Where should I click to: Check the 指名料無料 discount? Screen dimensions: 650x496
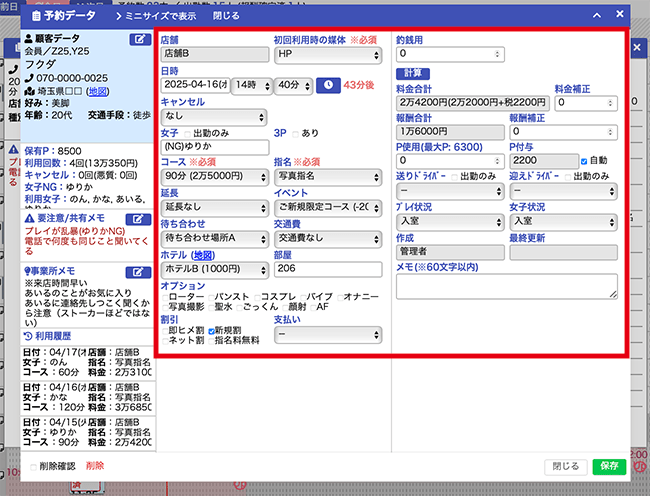click(x=211, y=341)
